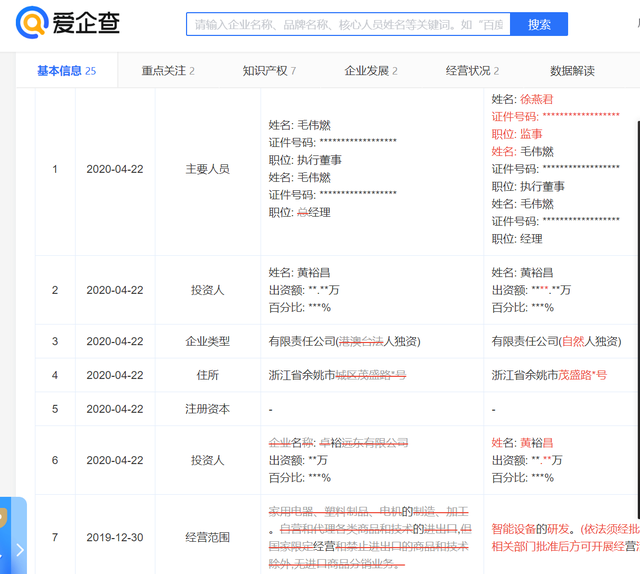
Task: Click the struck-through 卓裕远东有限公司 text
Action: 363,443
